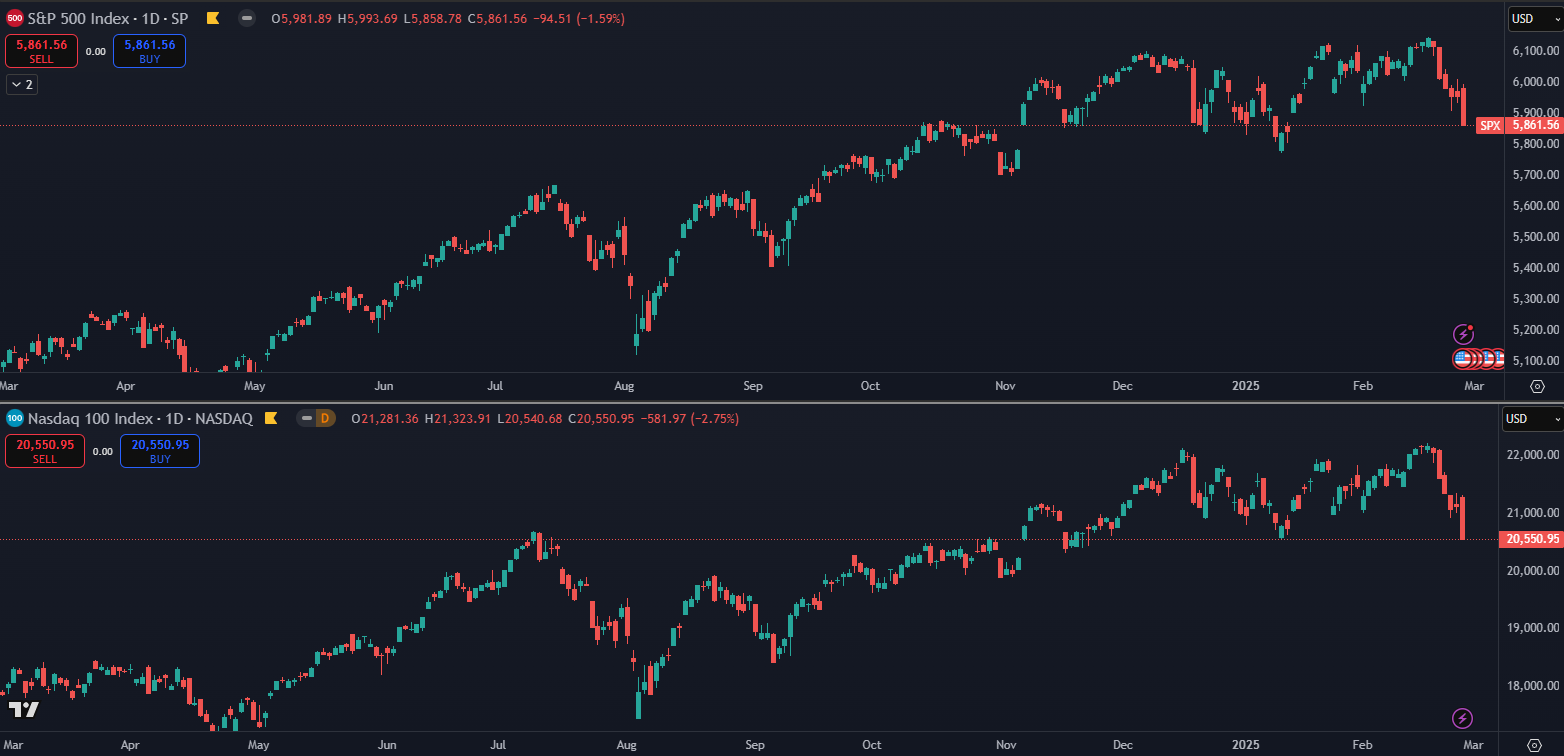This screenshot has width=1564, height=756.
Task: Open the USD currency dropdown on Nasdaq chart
Action: point(1531,418)
